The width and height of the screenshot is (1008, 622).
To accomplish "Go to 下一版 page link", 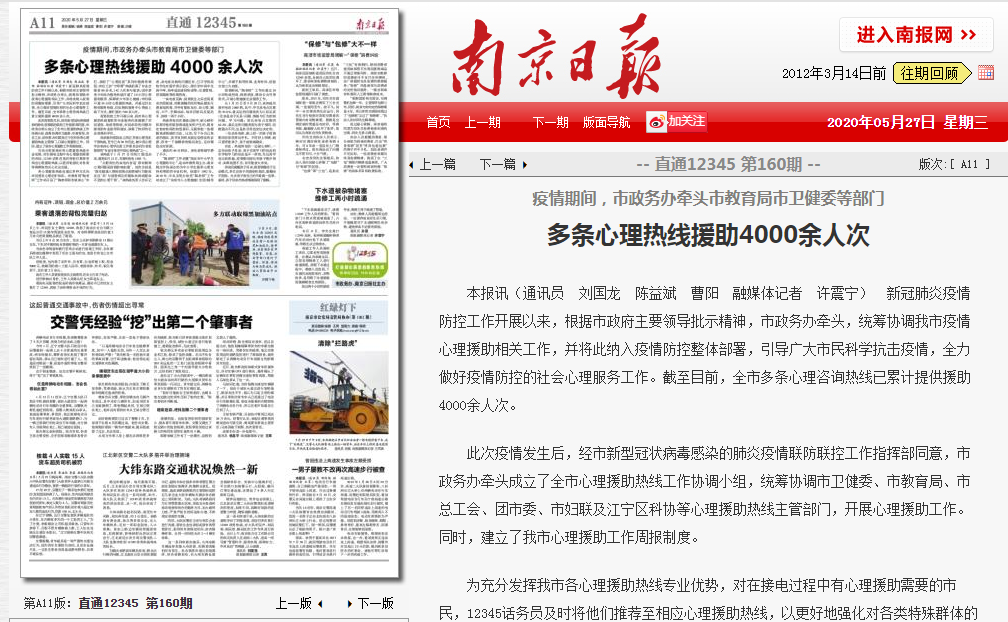I will [375, 603].
